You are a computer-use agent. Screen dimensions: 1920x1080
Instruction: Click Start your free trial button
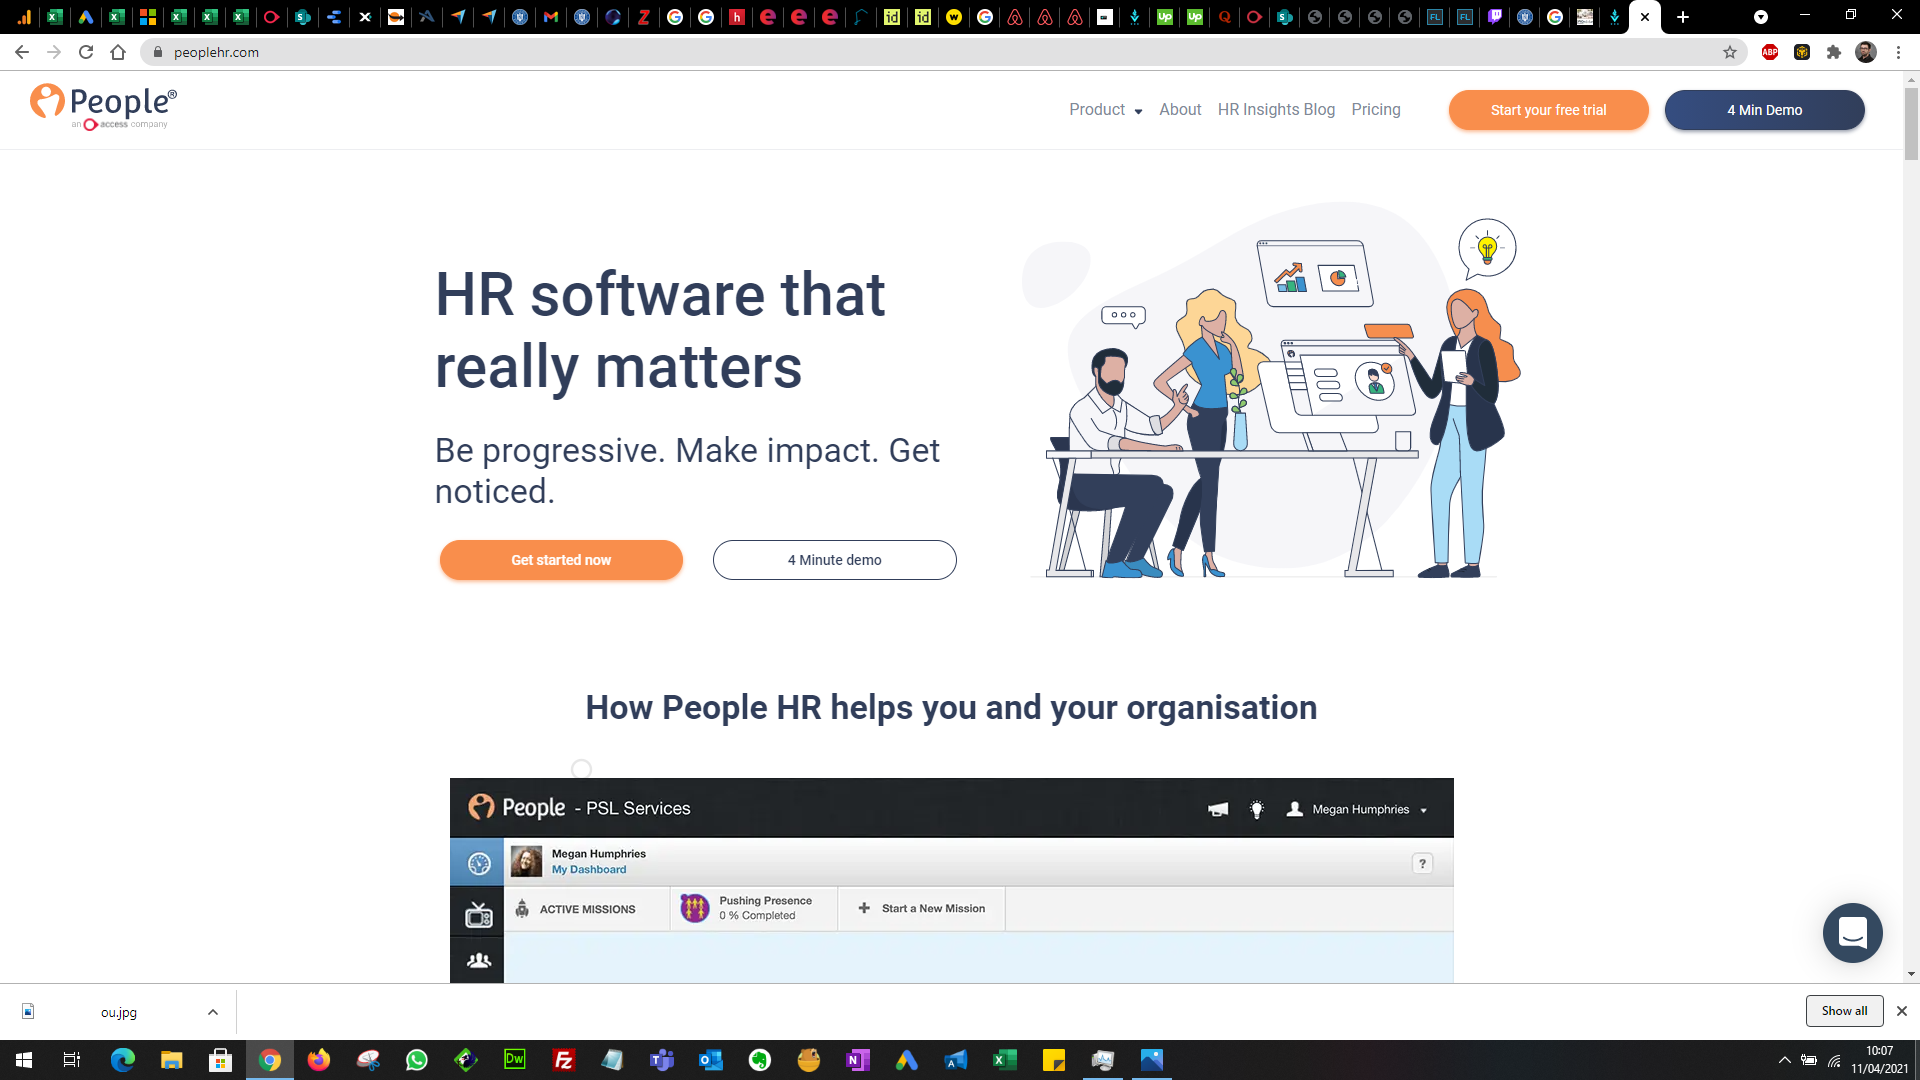coord(1548,110)
